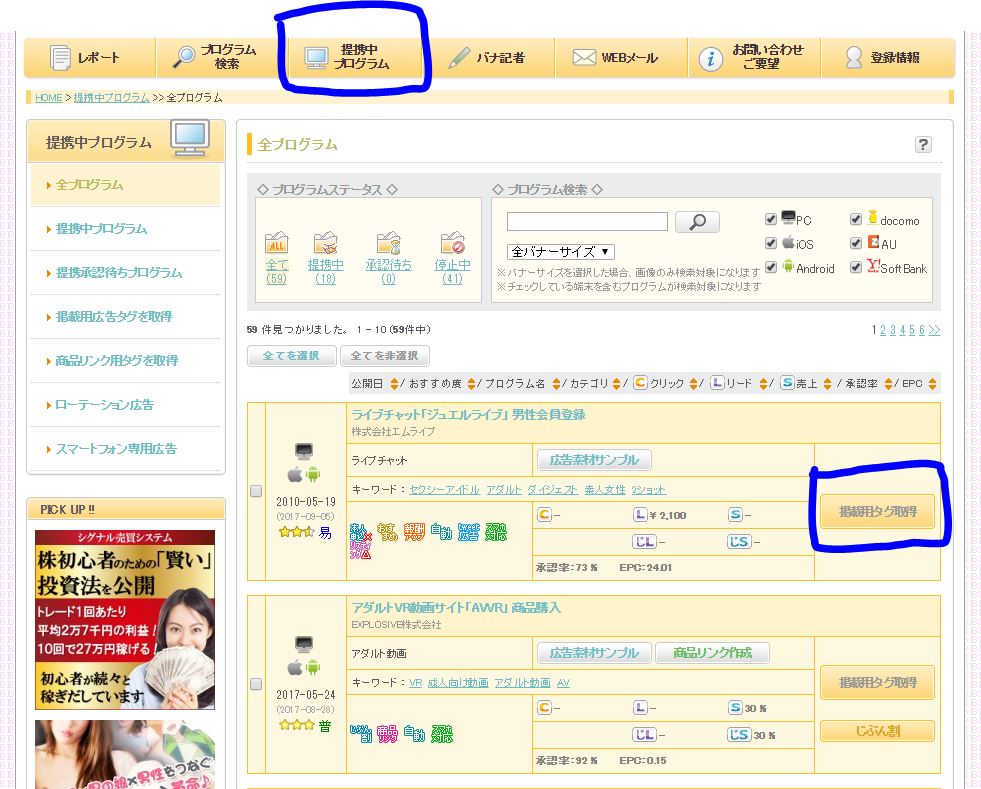
Task: Open the 株初心者 investment ad banner
Action: tap(125, 620)
